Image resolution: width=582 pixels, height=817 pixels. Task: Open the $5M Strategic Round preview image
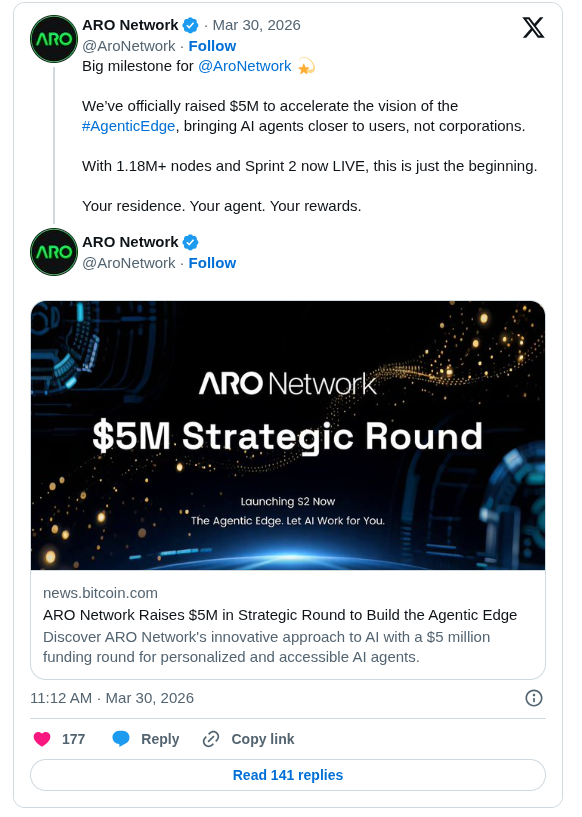[287, 434]
